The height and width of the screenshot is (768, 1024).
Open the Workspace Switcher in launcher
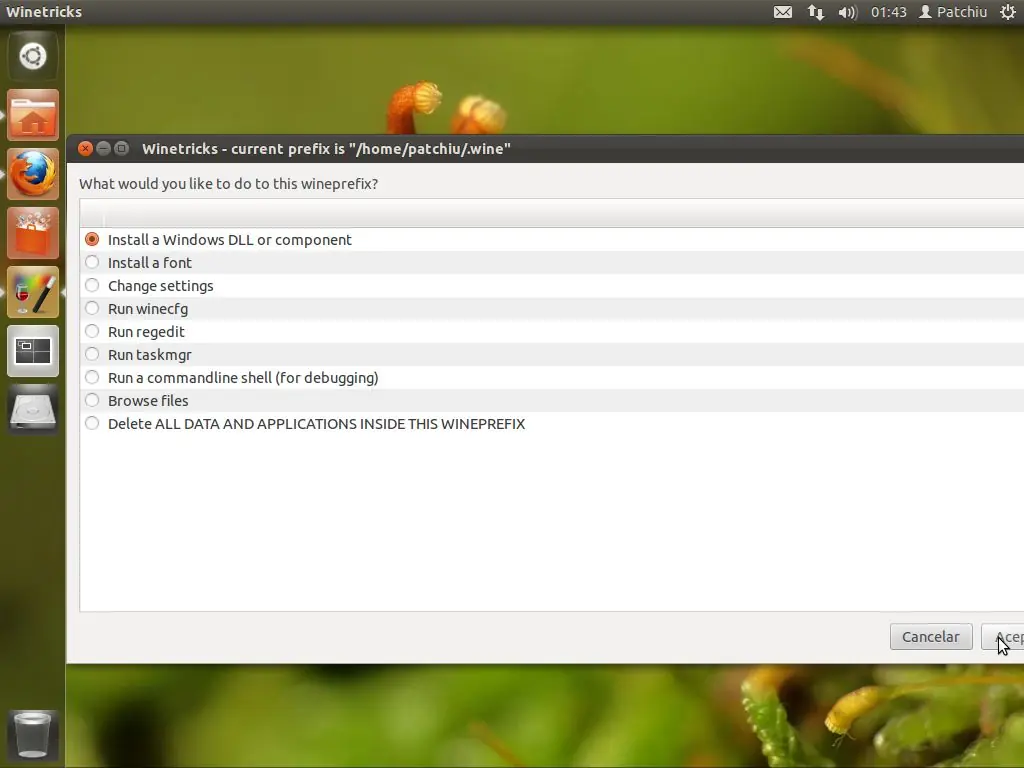click(x=33, y=351)
